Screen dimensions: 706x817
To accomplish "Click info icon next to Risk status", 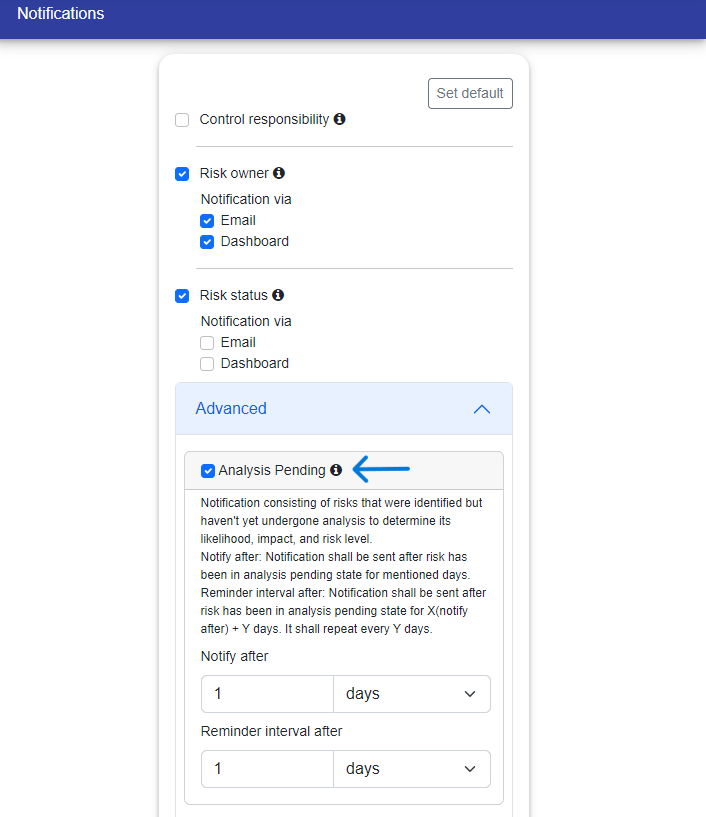I will [278, 295].
